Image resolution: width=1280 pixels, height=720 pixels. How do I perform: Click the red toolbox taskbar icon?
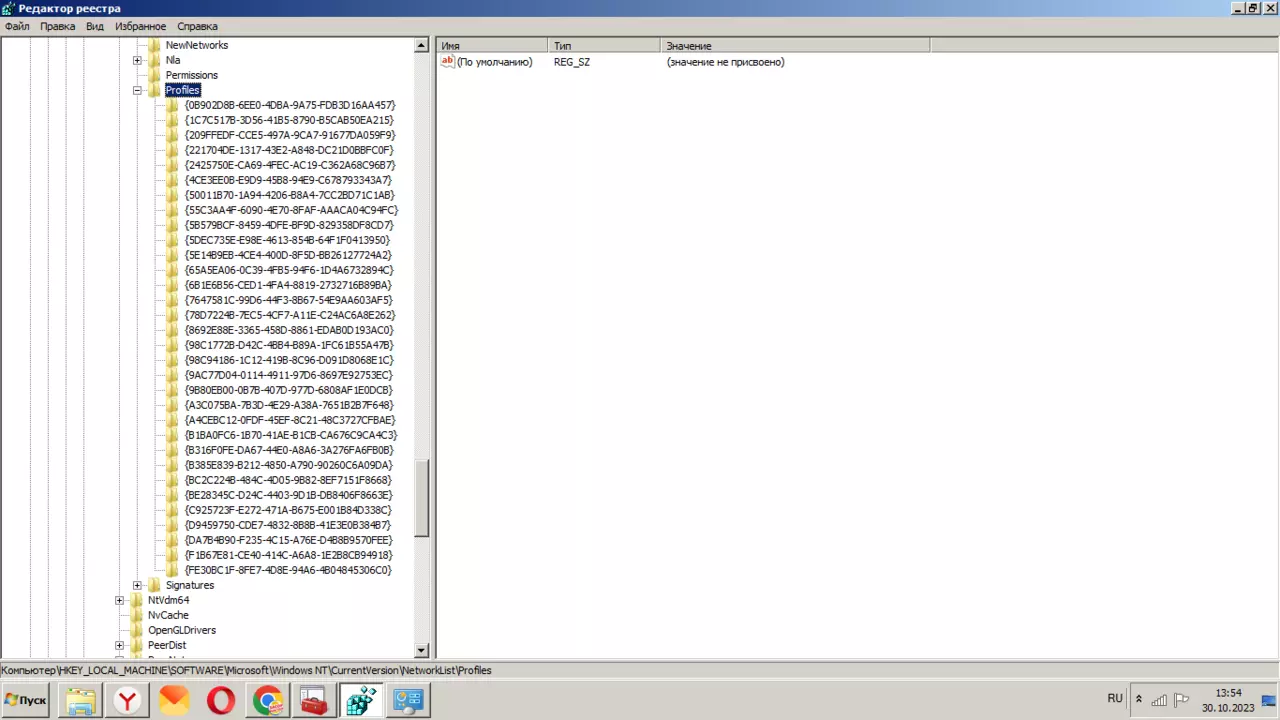314,701
